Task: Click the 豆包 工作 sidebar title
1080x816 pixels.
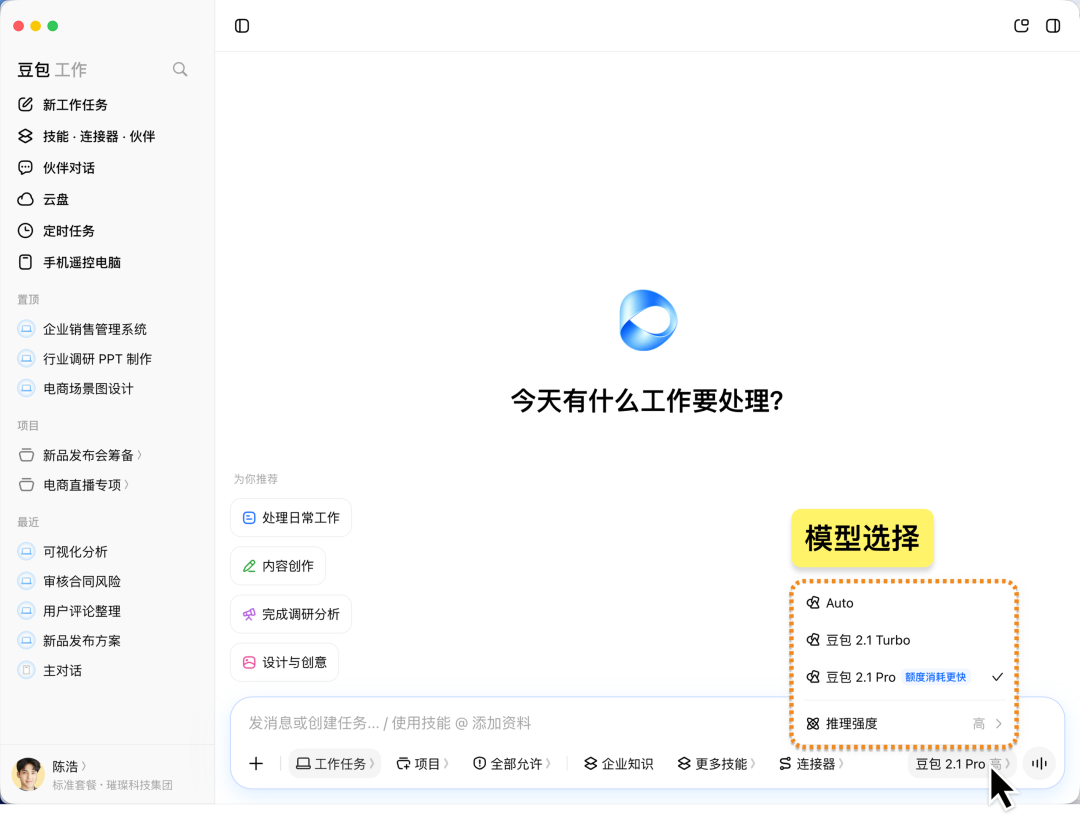Action: point(52,70)
